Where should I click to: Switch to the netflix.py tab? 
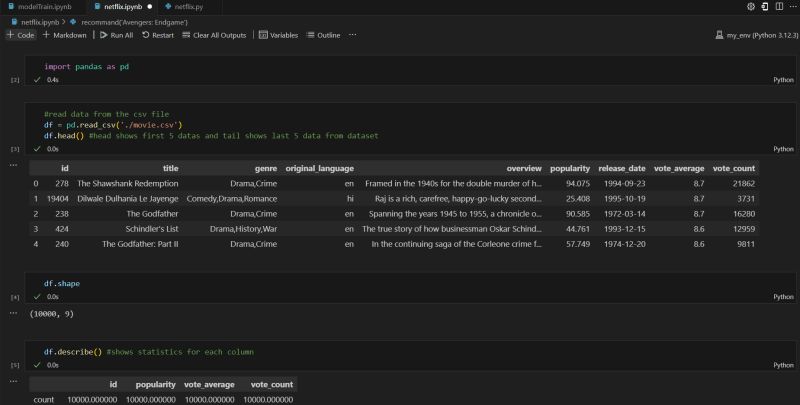(184, 7)
